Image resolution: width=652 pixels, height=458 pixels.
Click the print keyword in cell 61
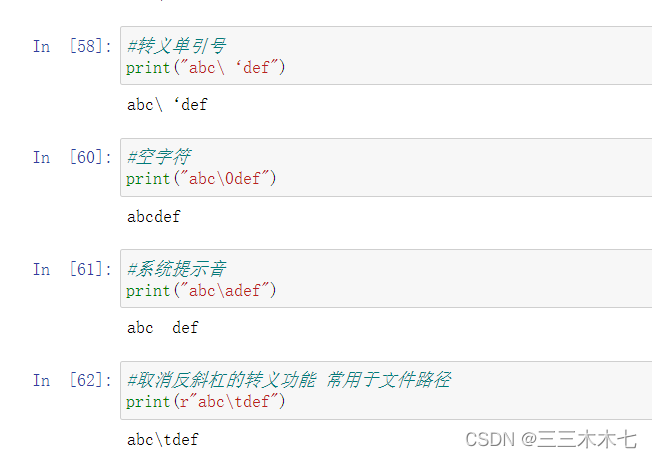coord(148,290)
